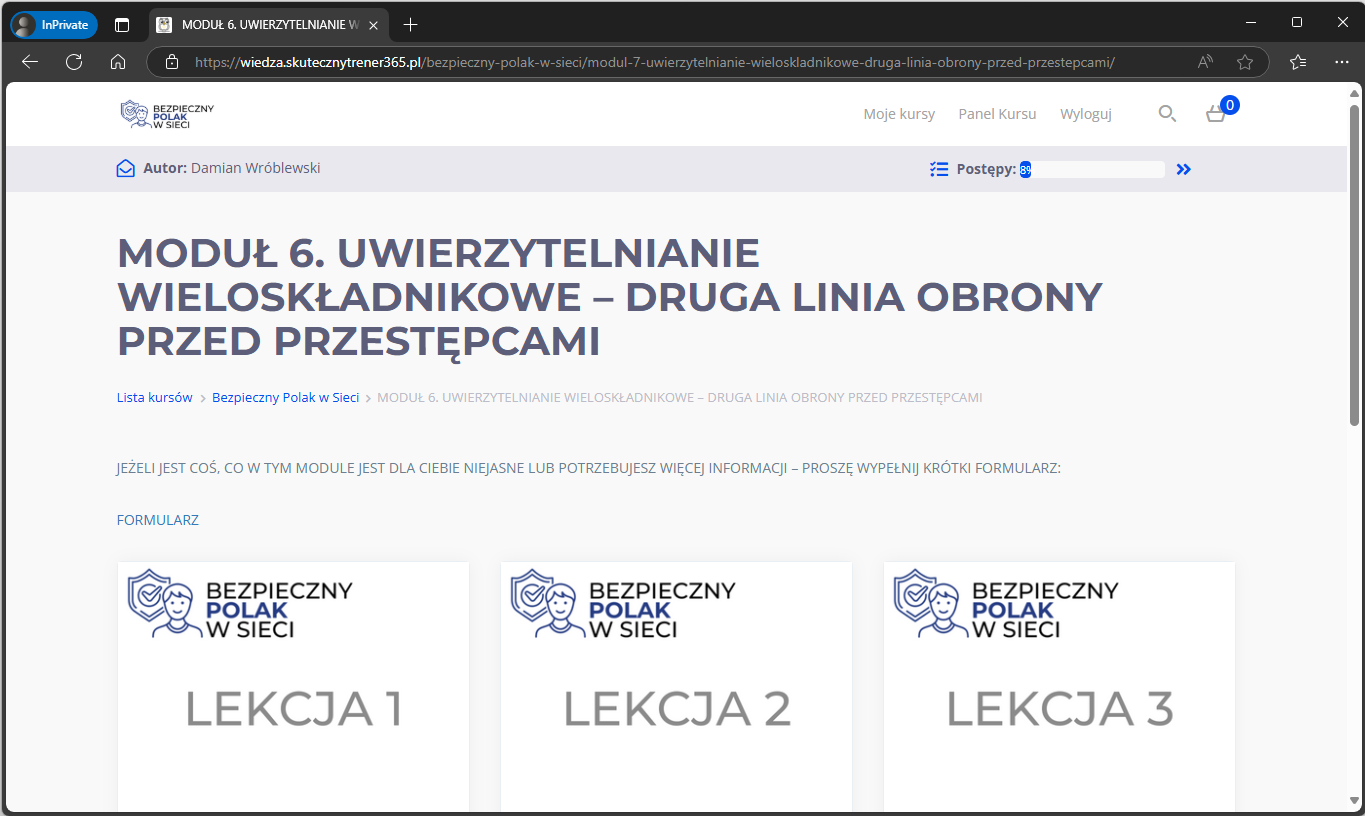Click Wyloguj to log out
Screen dimensions: 1365x816
(x=1086, y=114)
